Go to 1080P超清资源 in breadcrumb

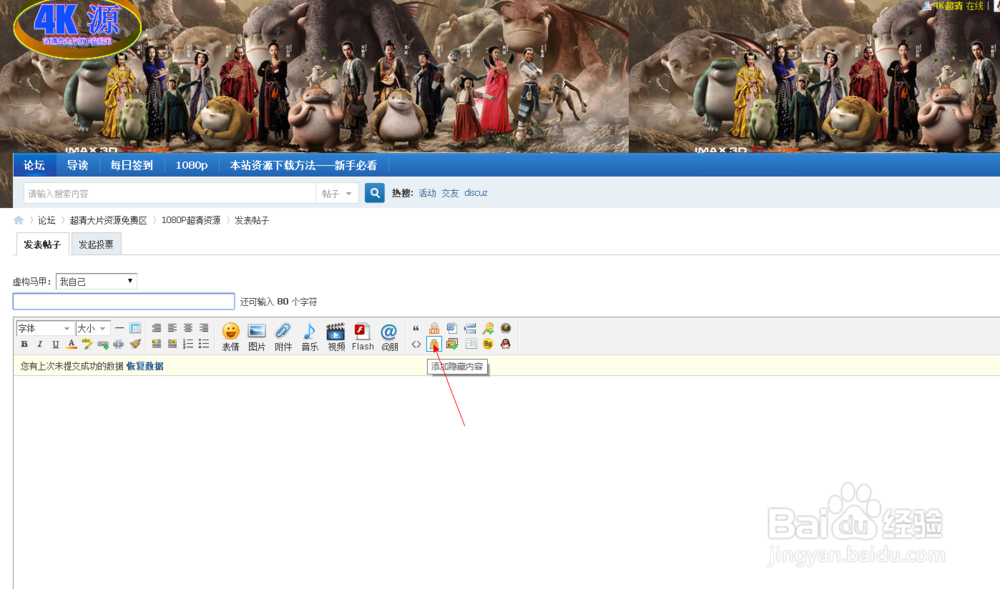(191, 220)
